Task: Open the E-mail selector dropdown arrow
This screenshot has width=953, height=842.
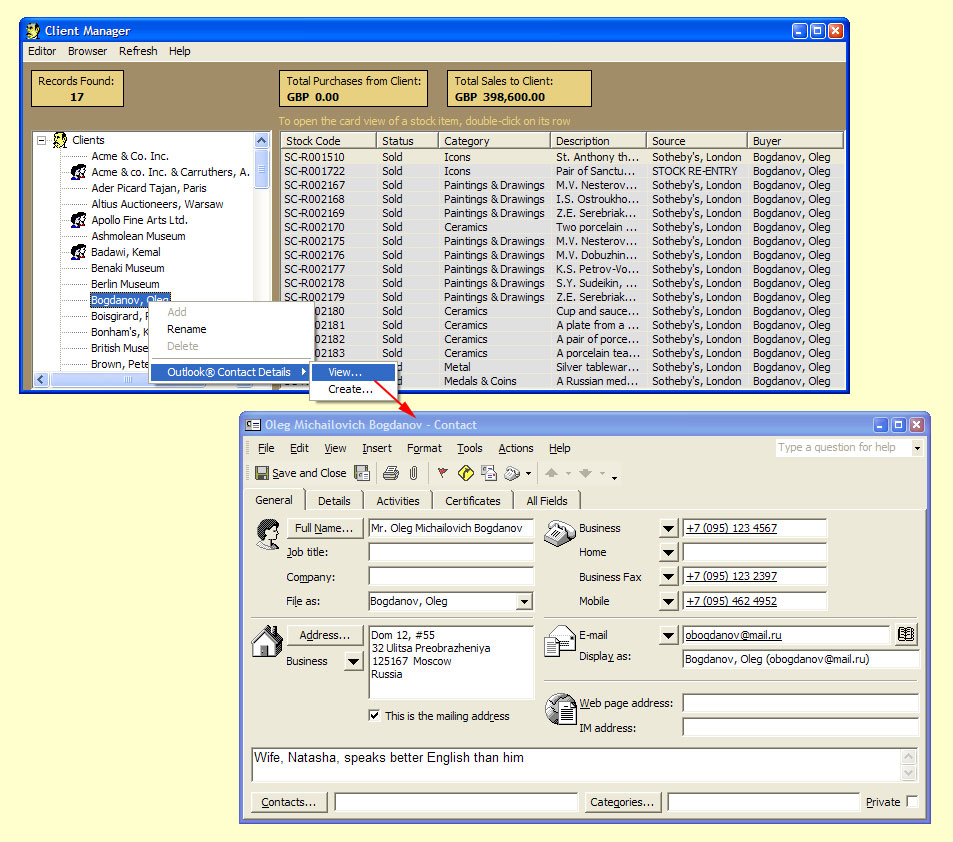Action: (668, 635)
